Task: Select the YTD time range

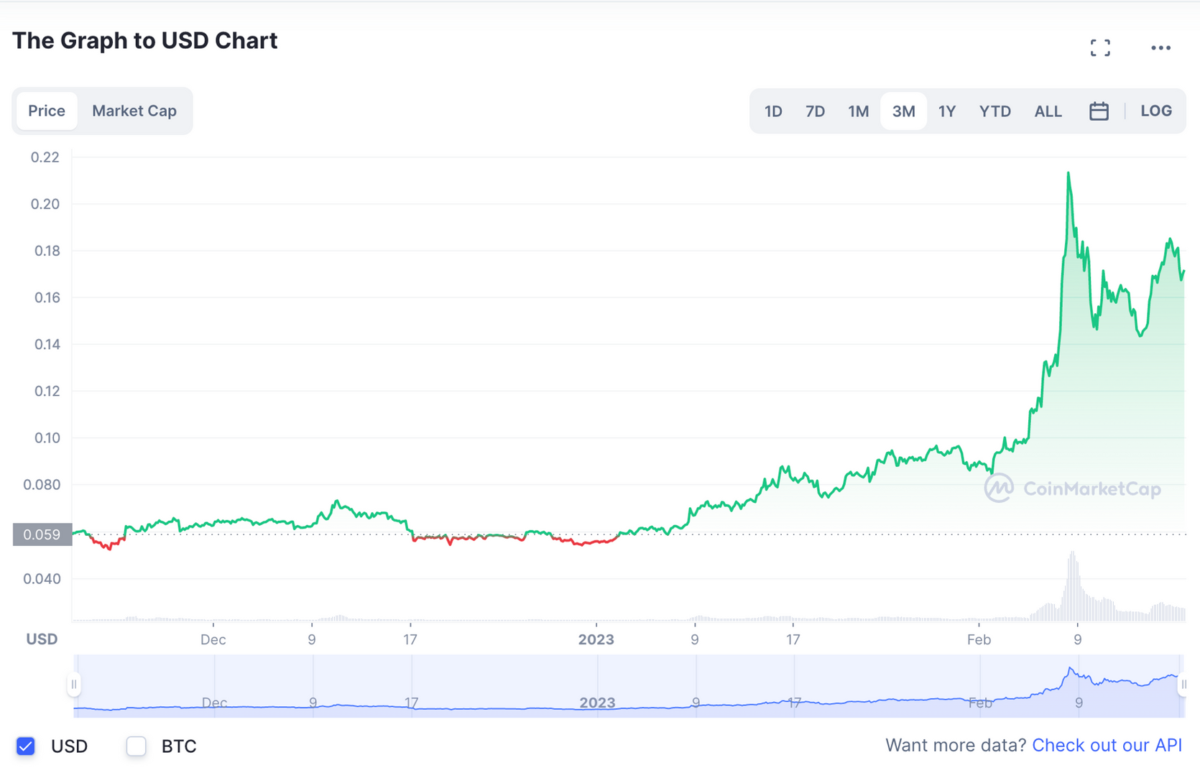Action: (x=995, y=111)
